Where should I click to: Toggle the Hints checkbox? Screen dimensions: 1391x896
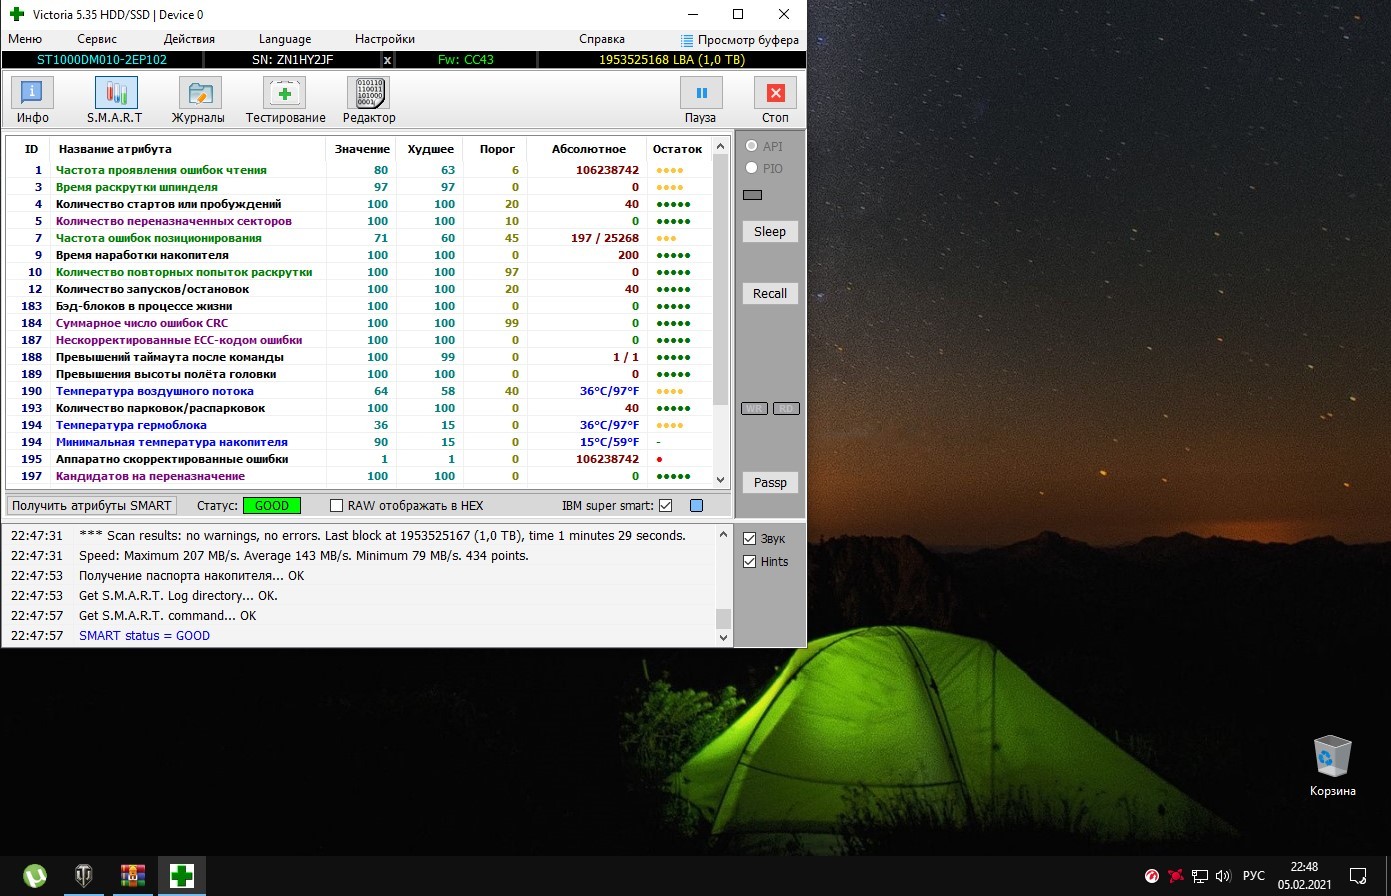(749, 562)
